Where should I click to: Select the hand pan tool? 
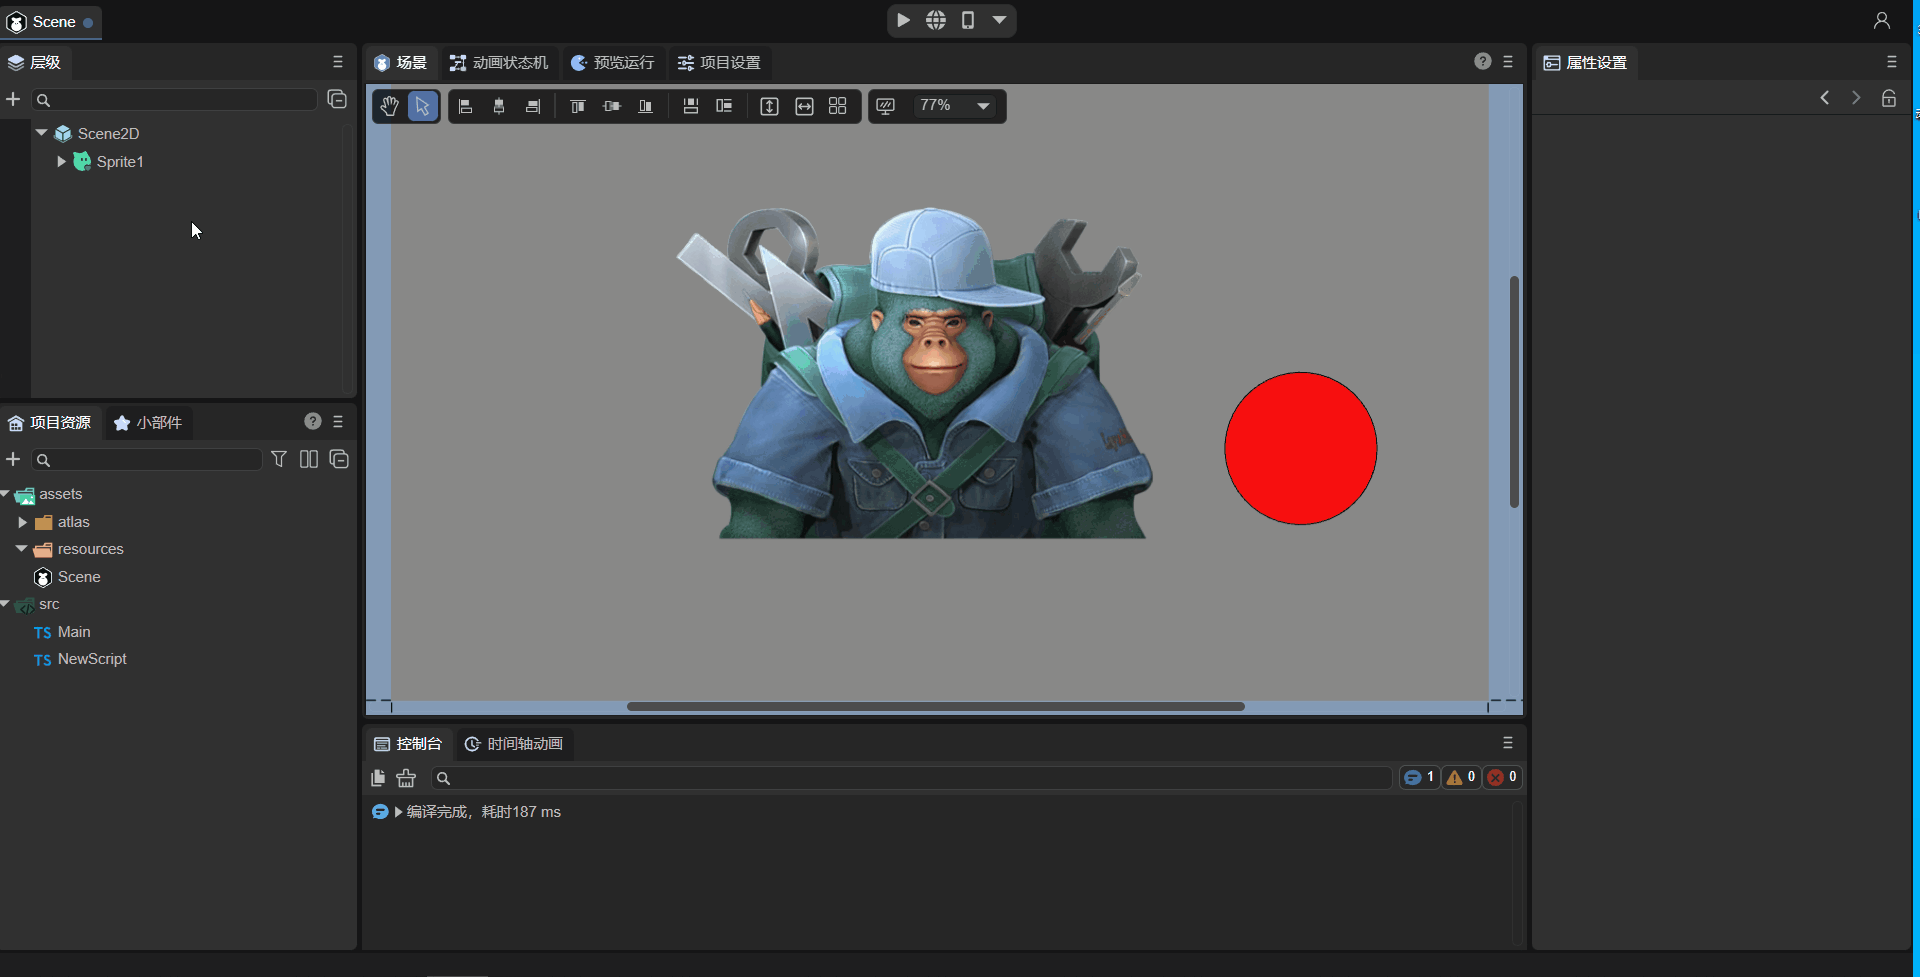(389, 106)
